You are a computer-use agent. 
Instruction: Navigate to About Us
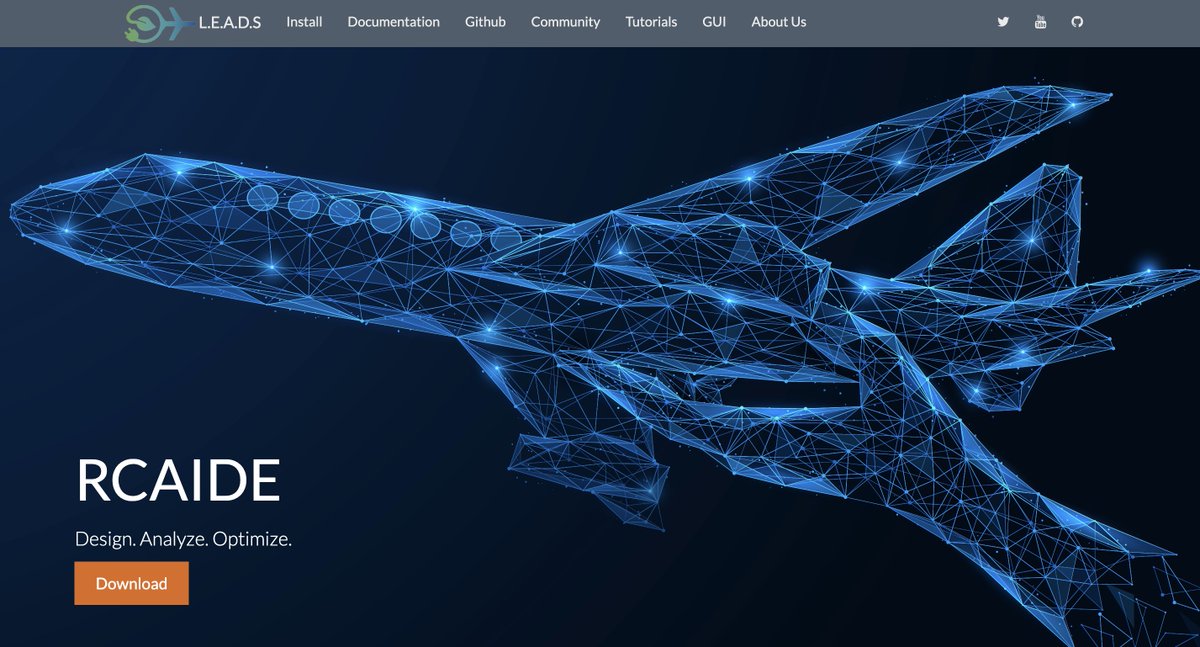[x=778, y=22]
